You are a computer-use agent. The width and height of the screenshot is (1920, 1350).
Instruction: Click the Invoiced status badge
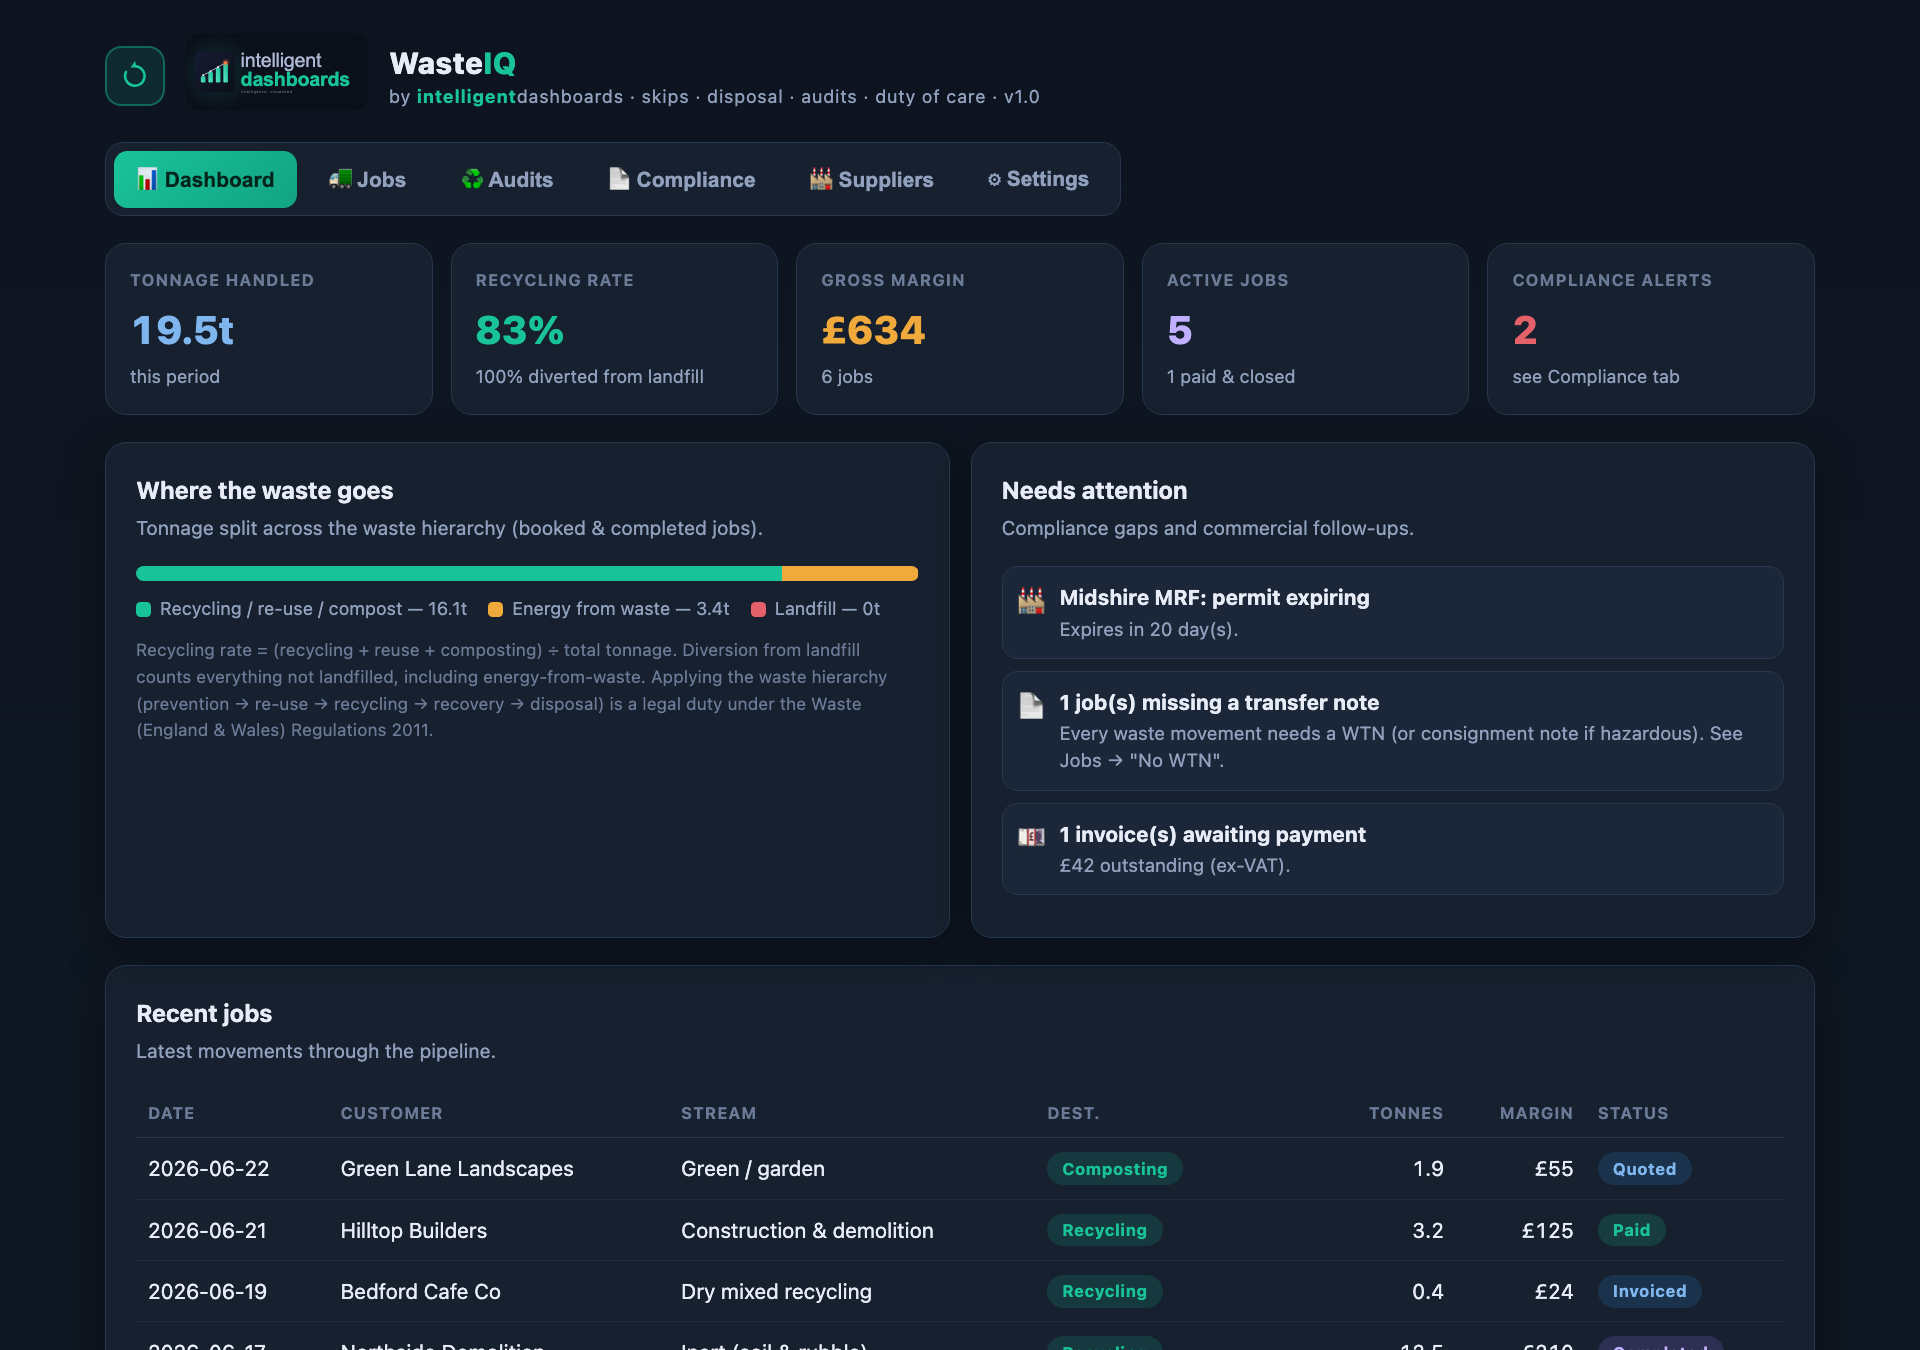coord(1649,1291)
